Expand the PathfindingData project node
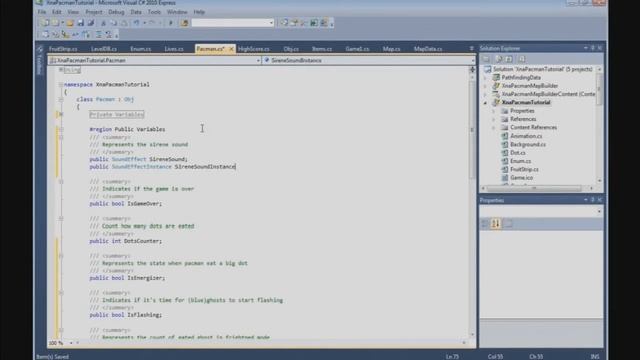 tap(485, 78)
